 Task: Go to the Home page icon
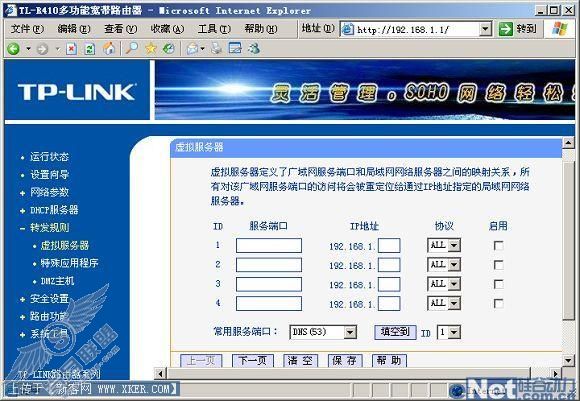click(109, 48)
